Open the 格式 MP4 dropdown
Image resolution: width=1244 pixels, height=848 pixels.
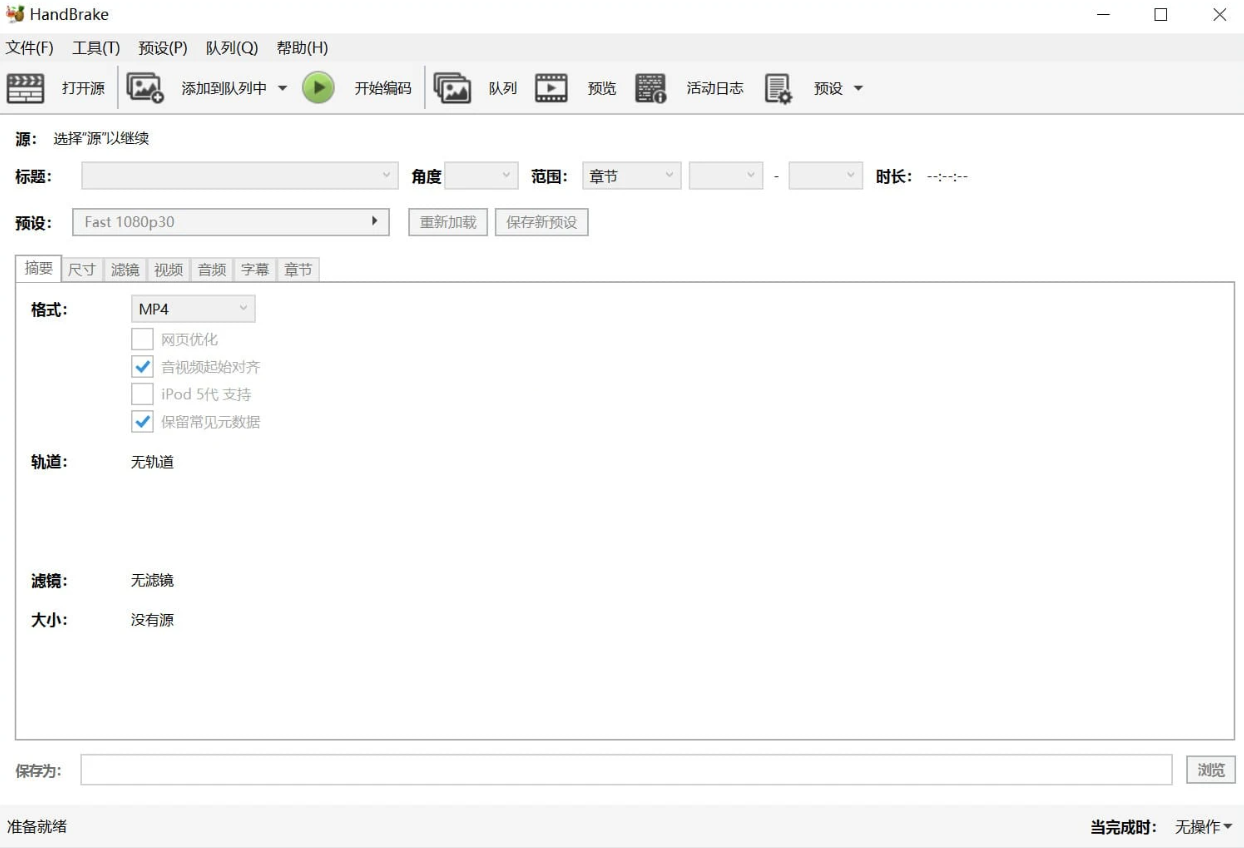(193, 309)
